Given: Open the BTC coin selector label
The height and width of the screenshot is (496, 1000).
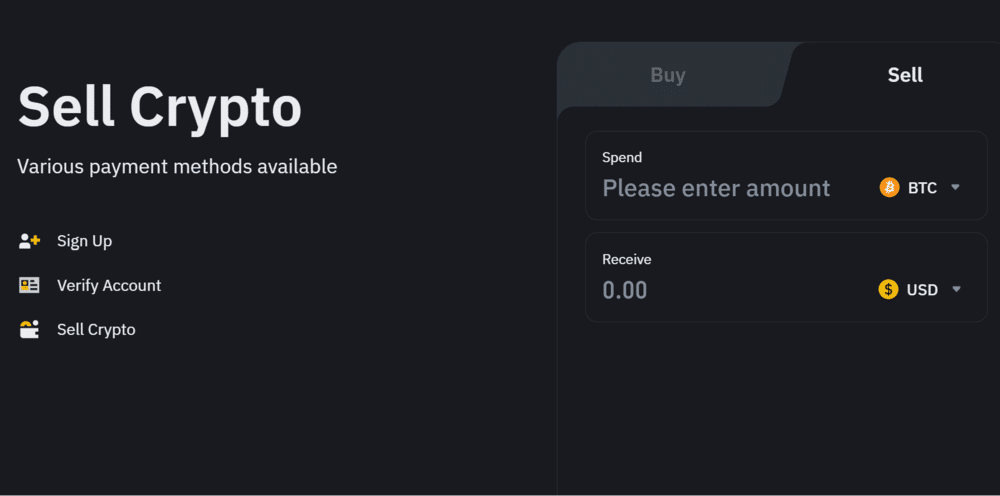Looking at the screenshot, I should pyautogui.click(x=922, y=187).
